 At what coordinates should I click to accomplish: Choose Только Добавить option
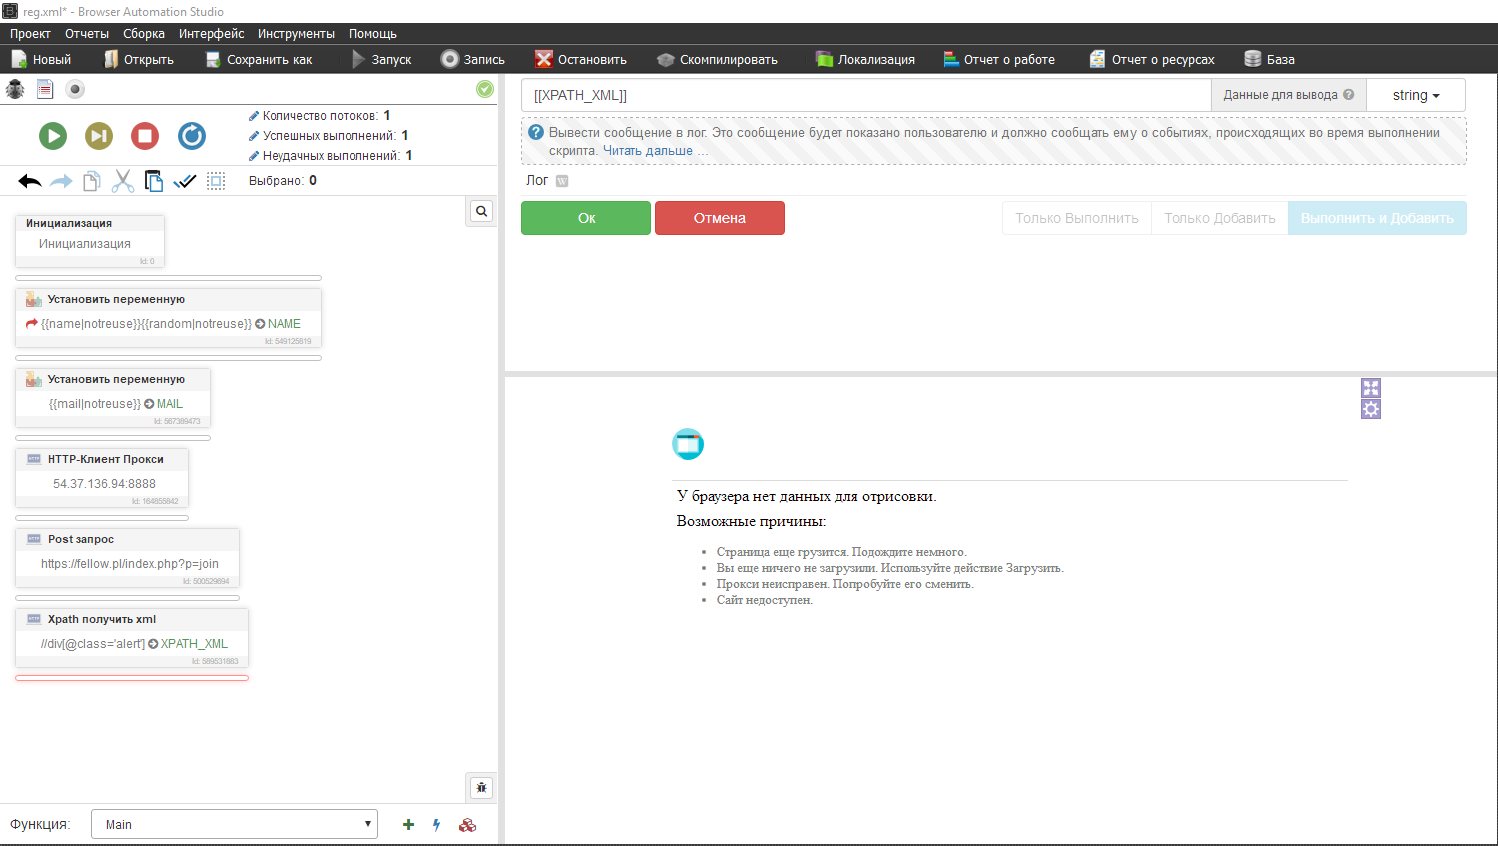point(1220,218)
